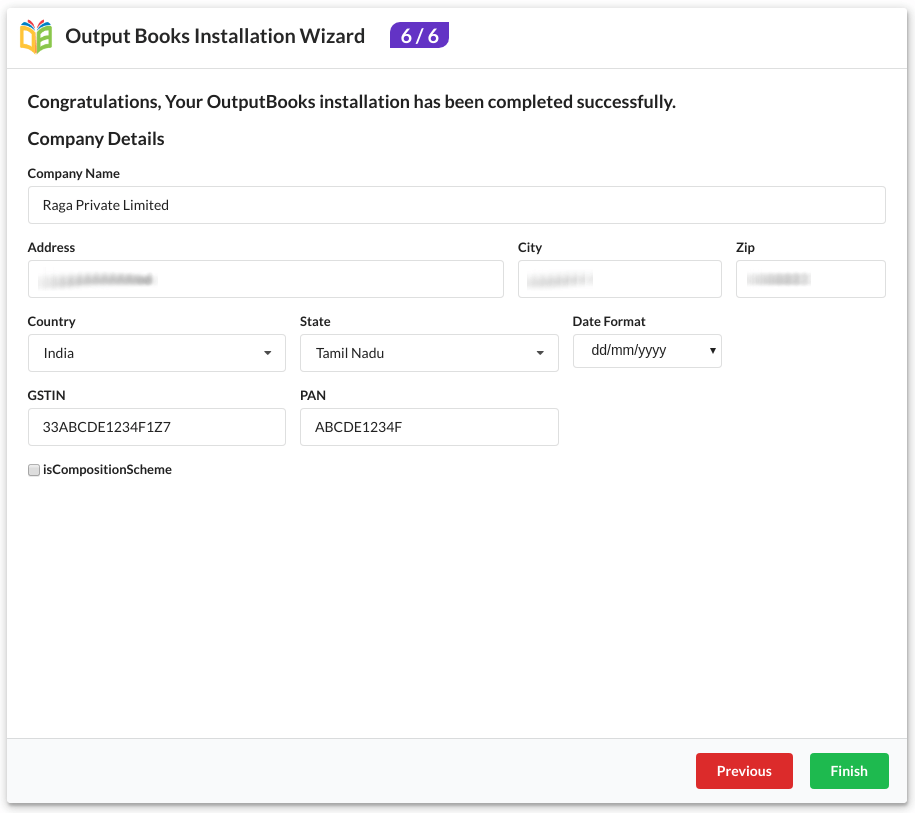Click the 6/6 step indicator badge
Image resolution: width=915 pixels, height=813 pixels.
point(419,36)
